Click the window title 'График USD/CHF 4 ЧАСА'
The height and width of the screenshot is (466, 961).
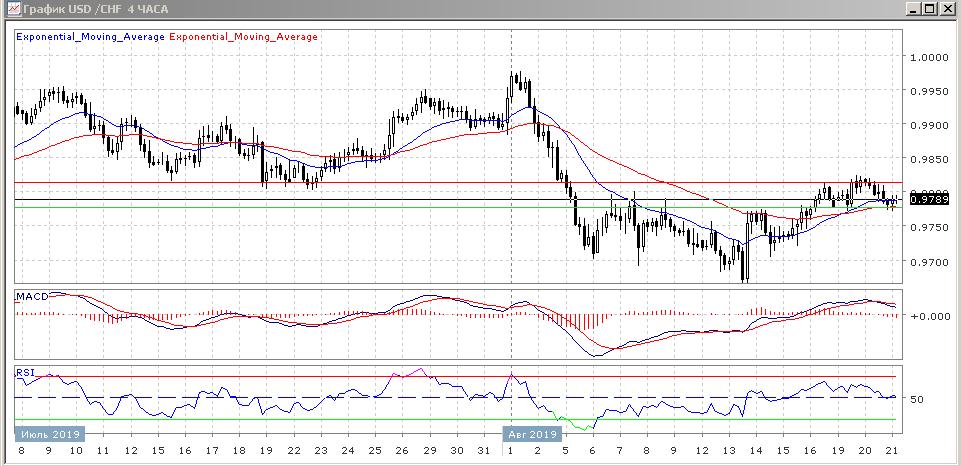point(91,9)
